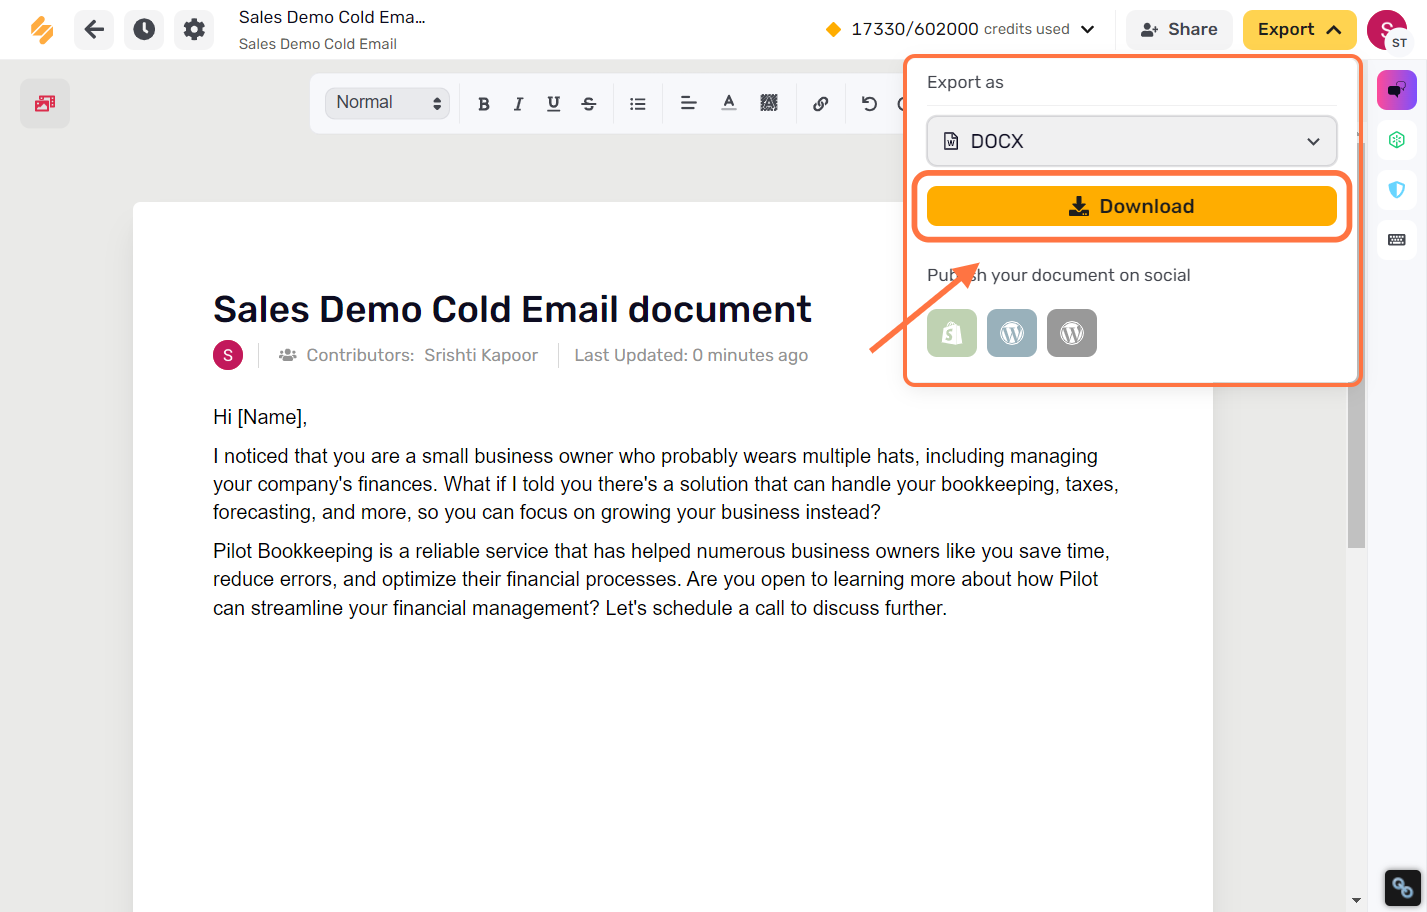Open the text highlight color picker
The image size is (1427, 912).
click(769, 103)
